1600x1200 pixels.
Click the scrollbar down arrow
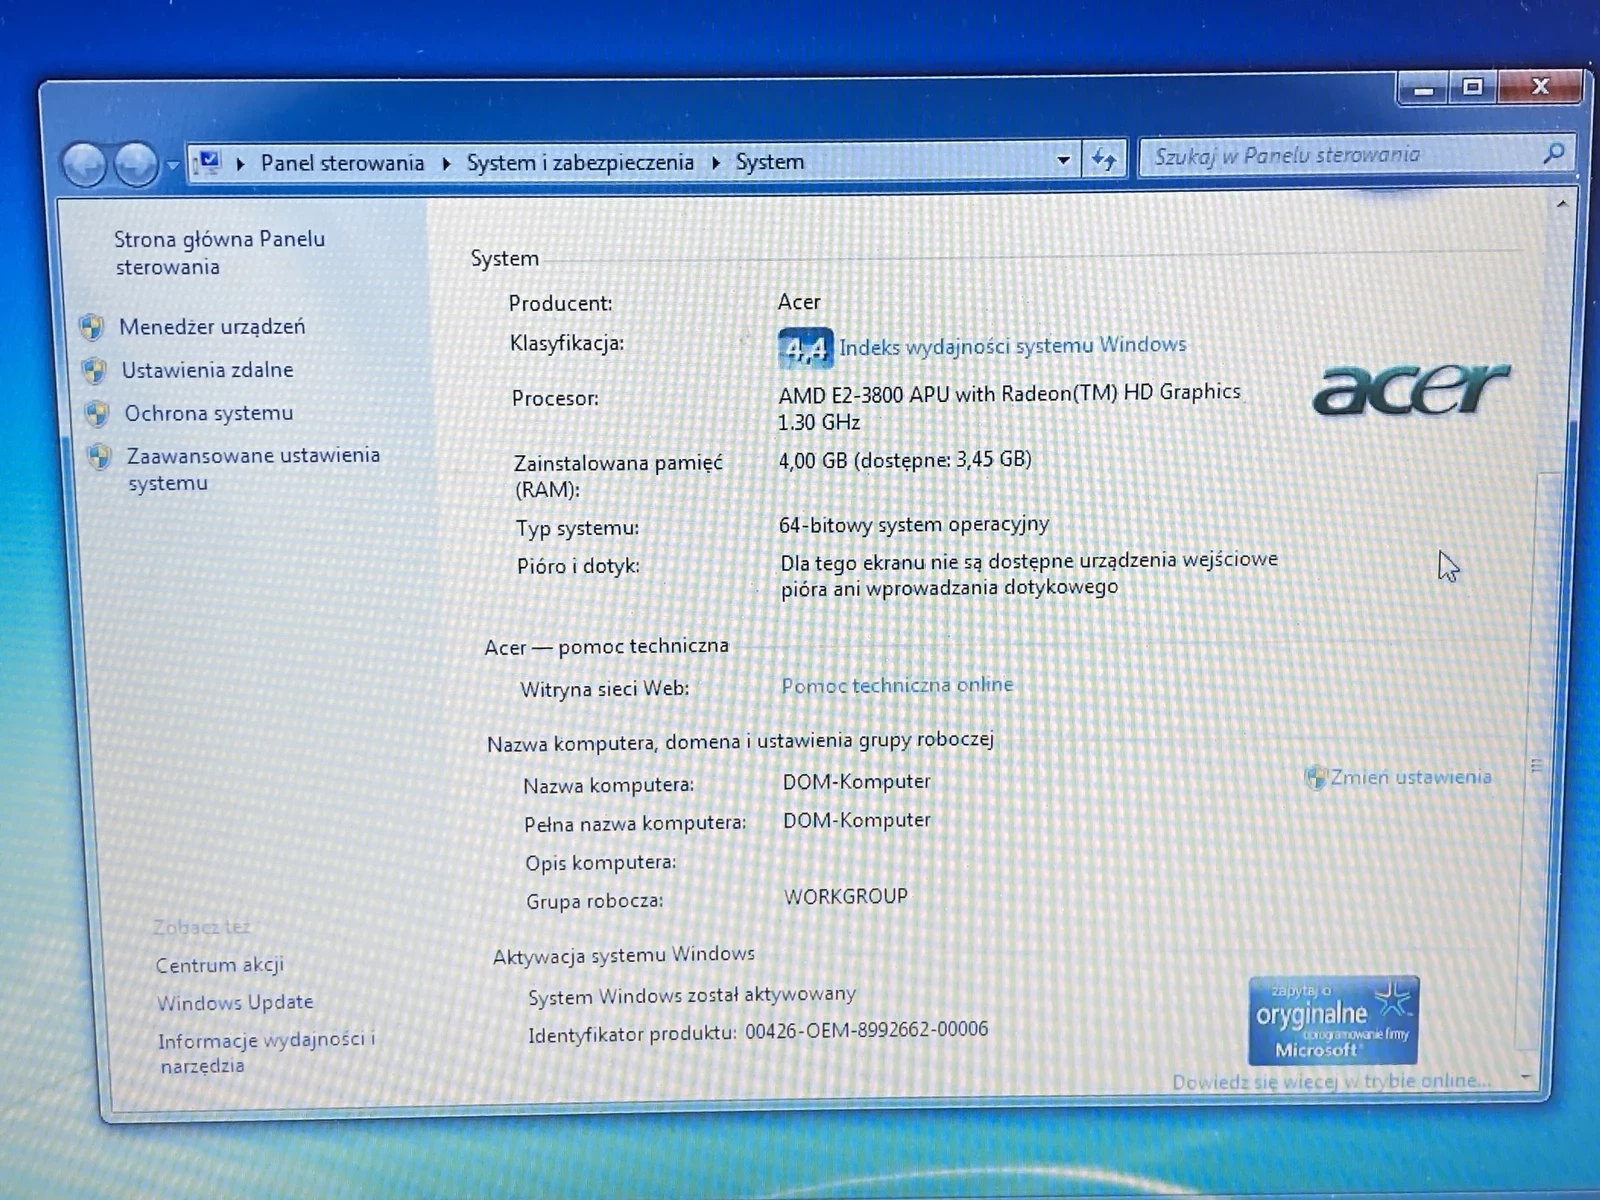[1526, 1078]
